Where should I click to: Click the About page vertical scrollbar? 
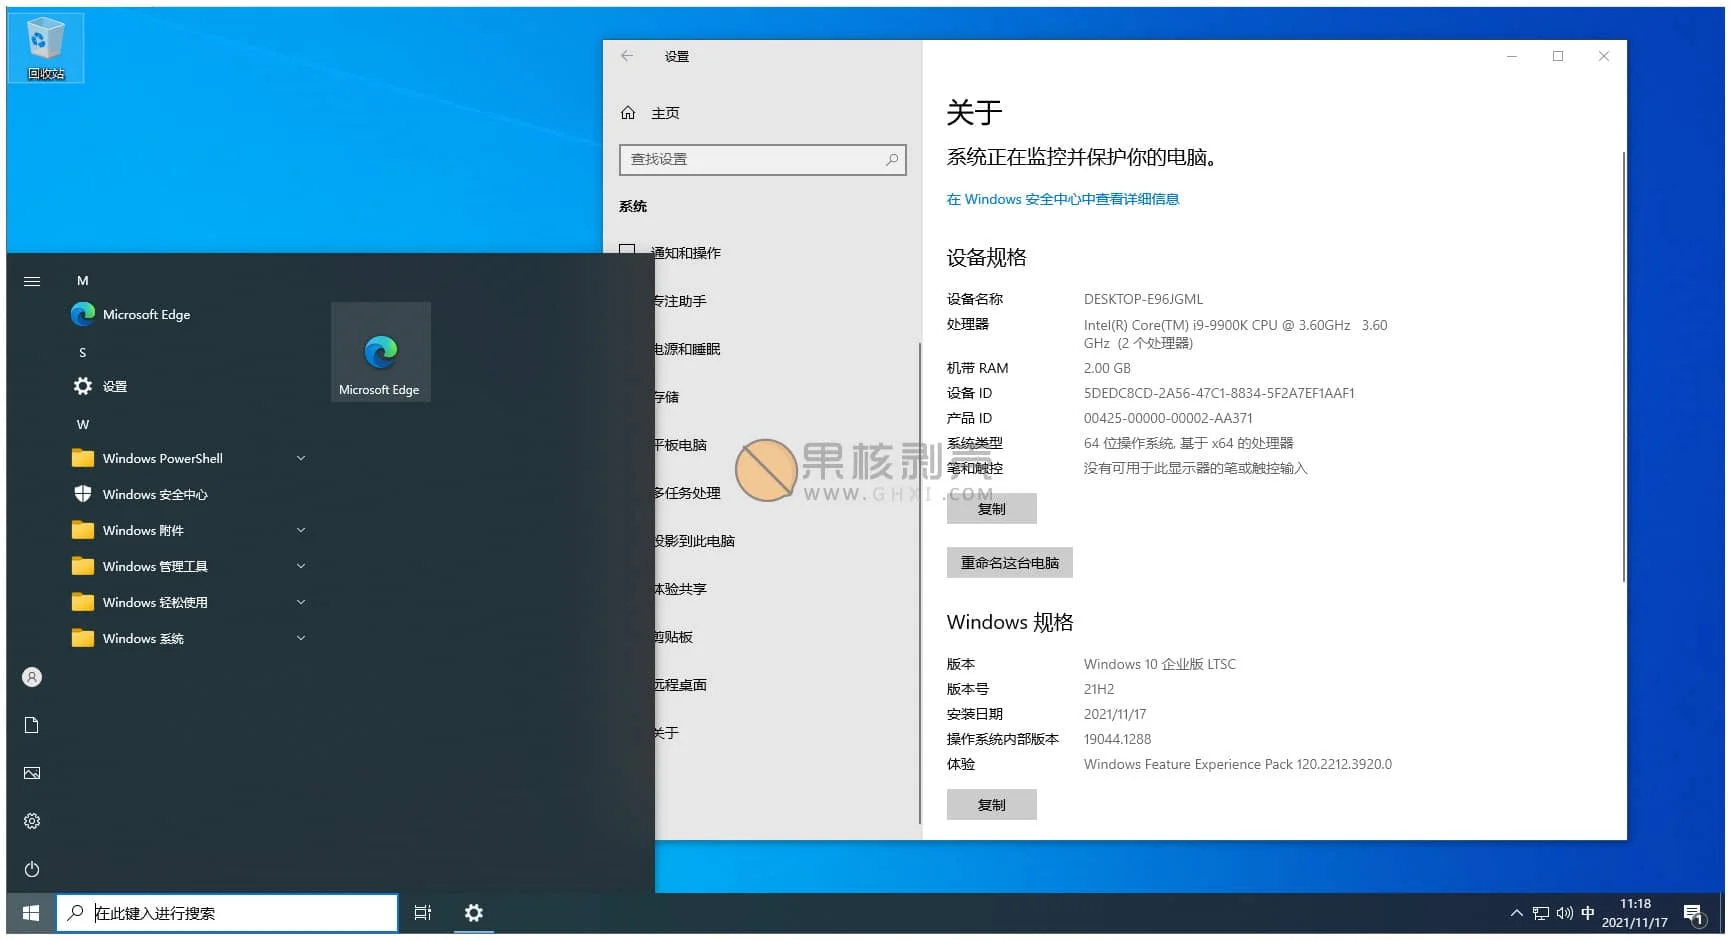pos(1623,366)
